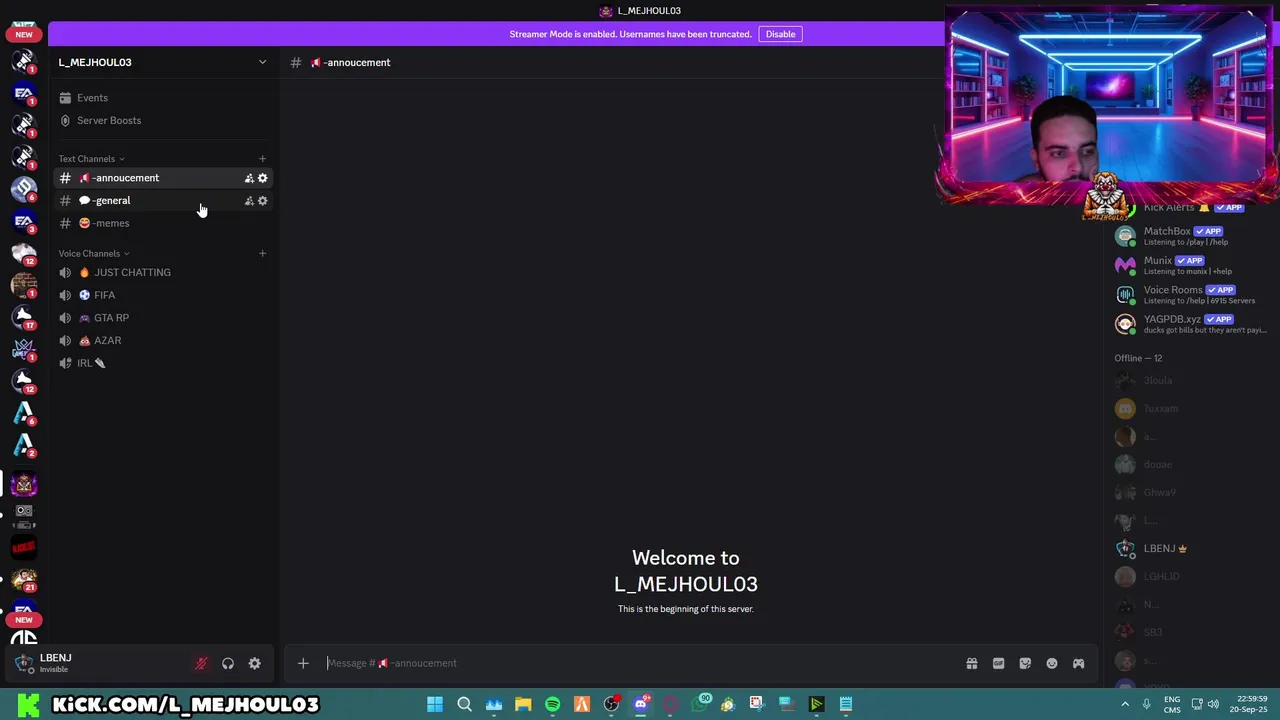Open the apps controller icon in message bar
1280x720 pixels.
point(1078,663)
